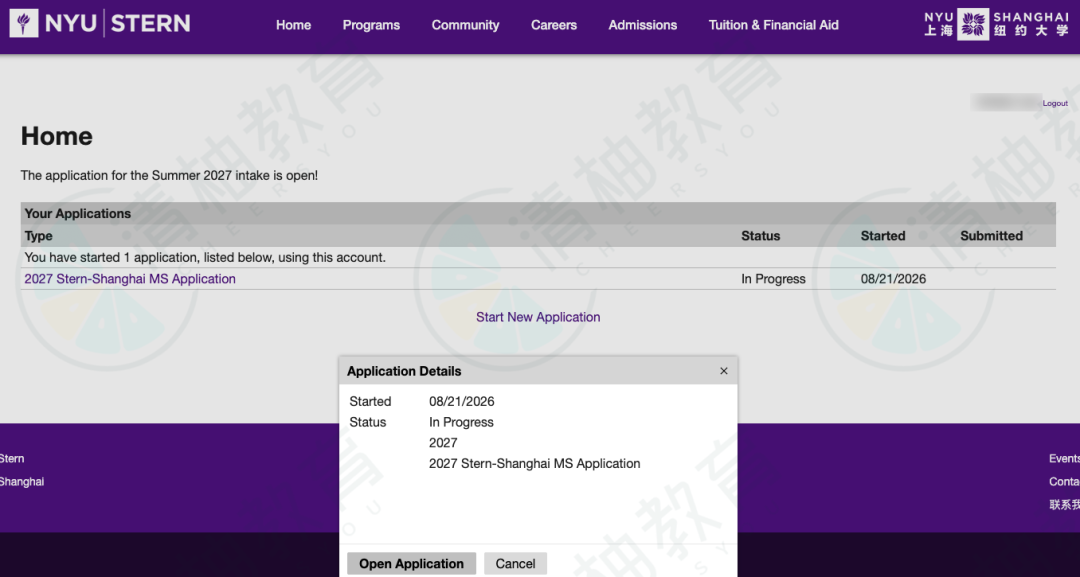Click the Your Applications table heading
The image size is (1080, 577).
(78, 213)
